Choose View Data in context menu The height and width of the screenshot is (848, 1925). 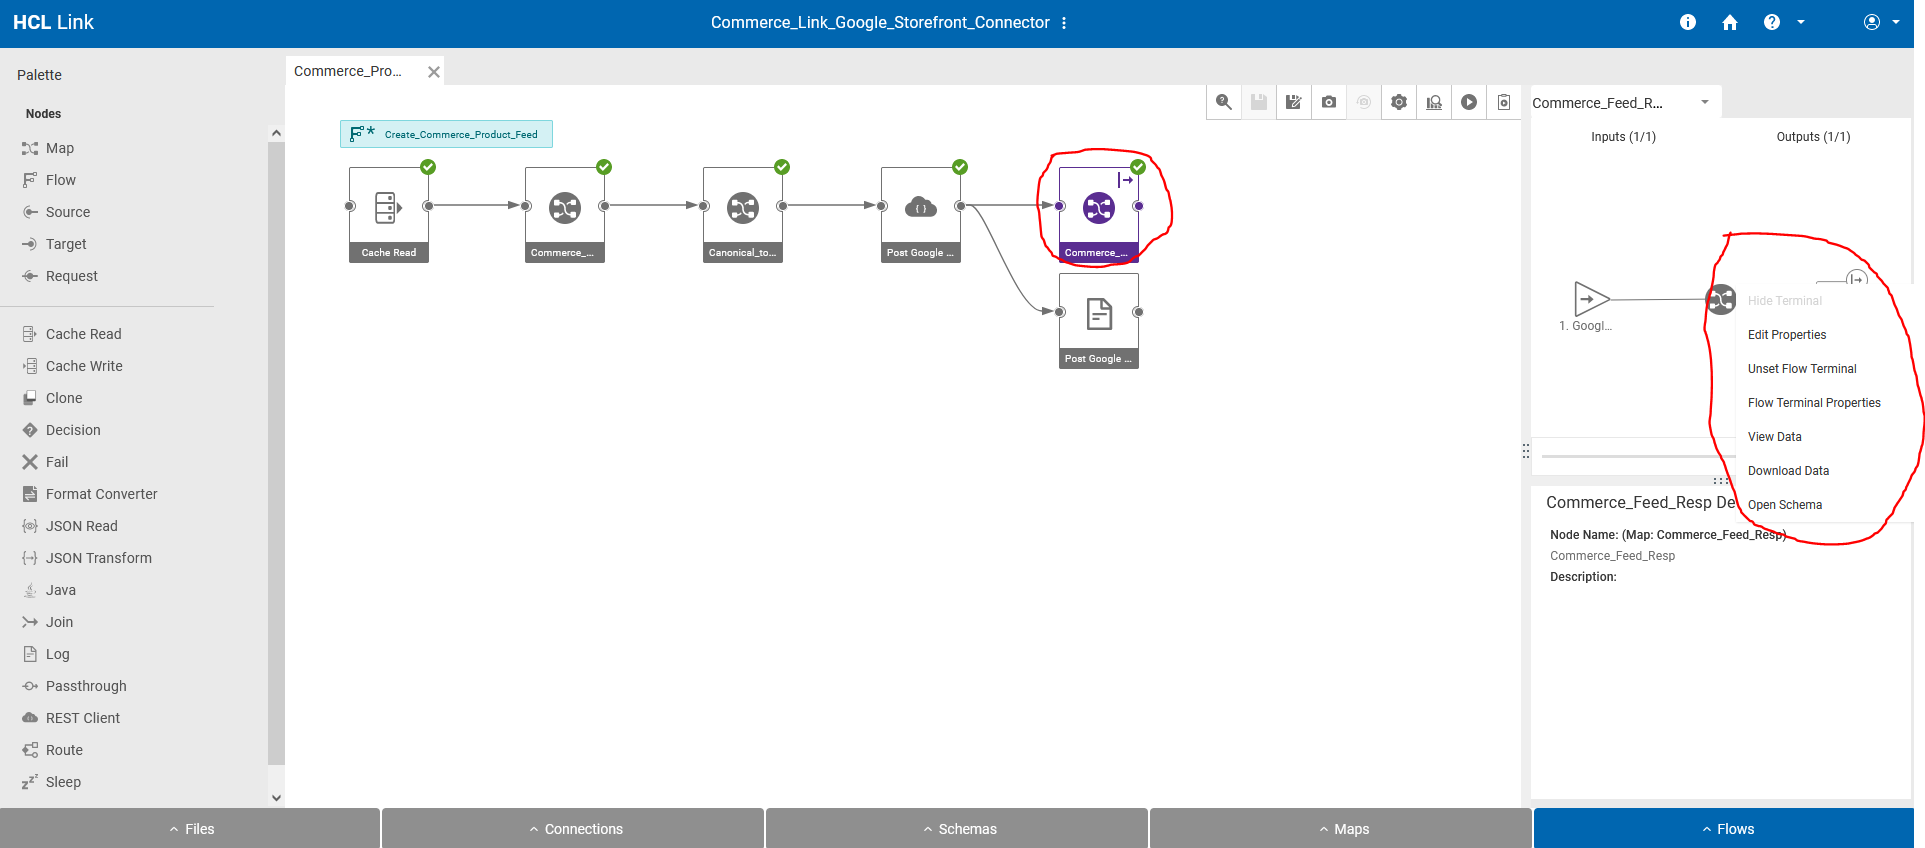pos(1775,437)
